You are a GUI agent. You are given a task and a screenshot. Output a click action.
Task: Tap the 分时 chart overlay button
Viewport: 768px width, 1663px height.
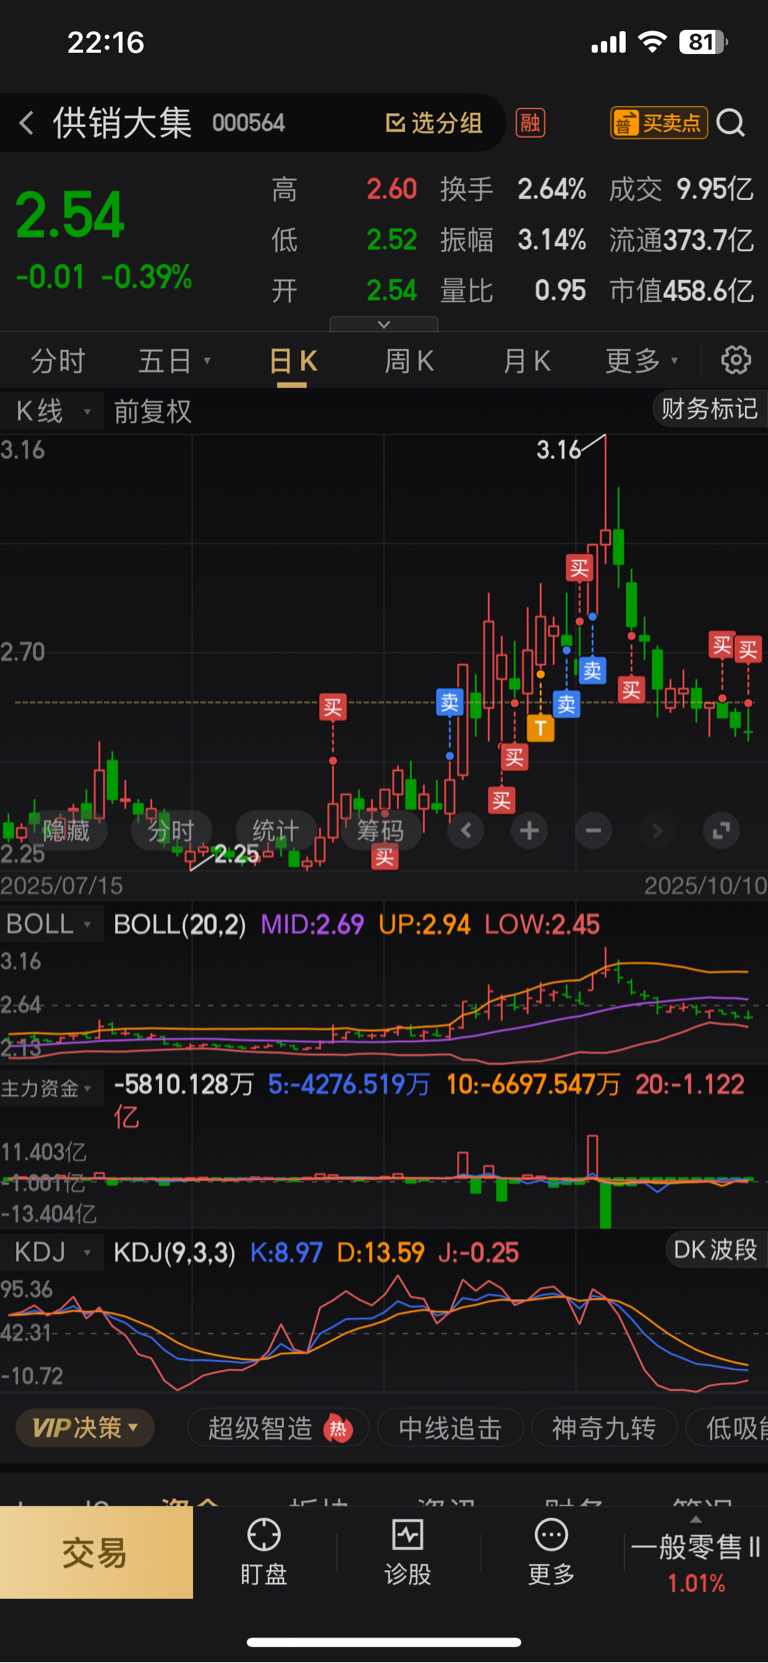[171, 830]
